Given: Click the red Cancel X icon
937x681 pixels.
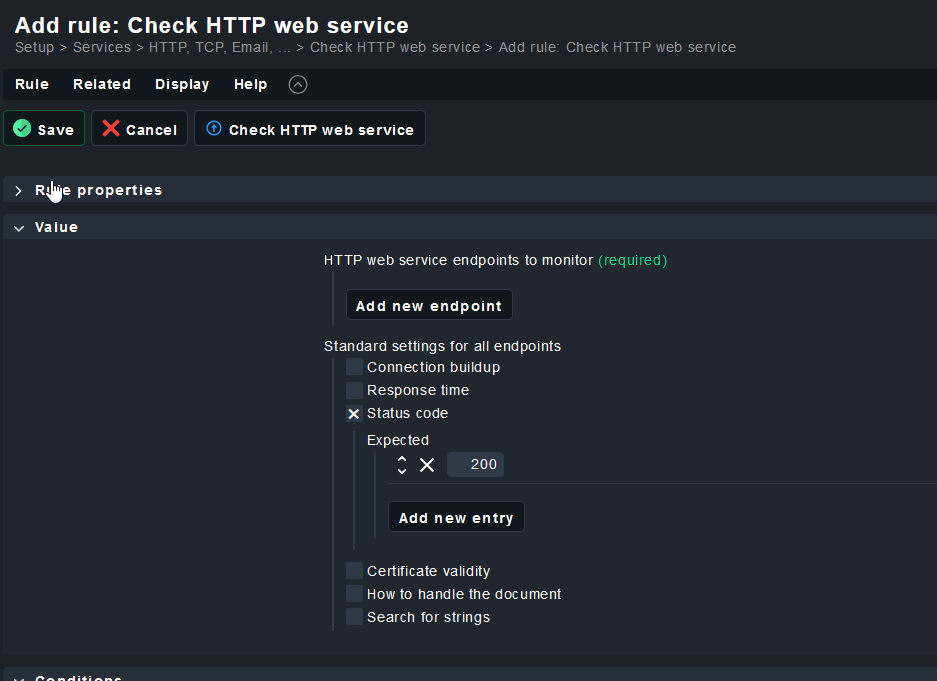Looking at the screenshot, I should 111,129.
